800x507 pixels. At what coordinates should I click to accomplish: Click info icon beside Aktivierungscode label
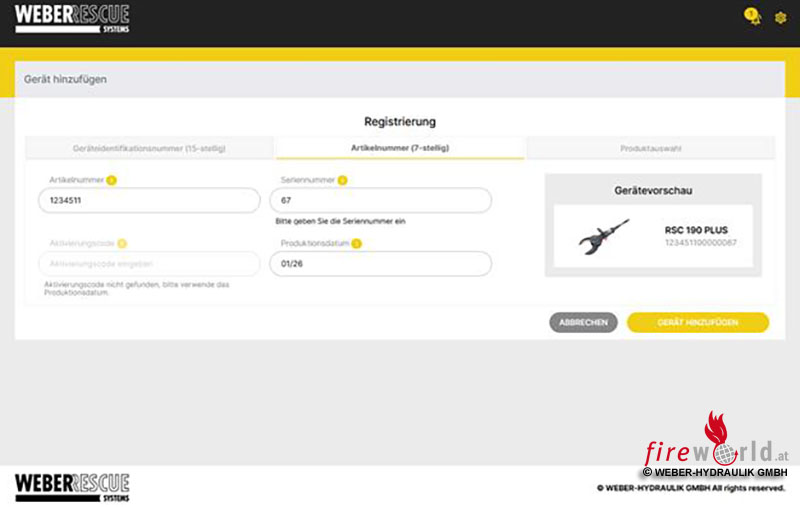tap(122, 243)
